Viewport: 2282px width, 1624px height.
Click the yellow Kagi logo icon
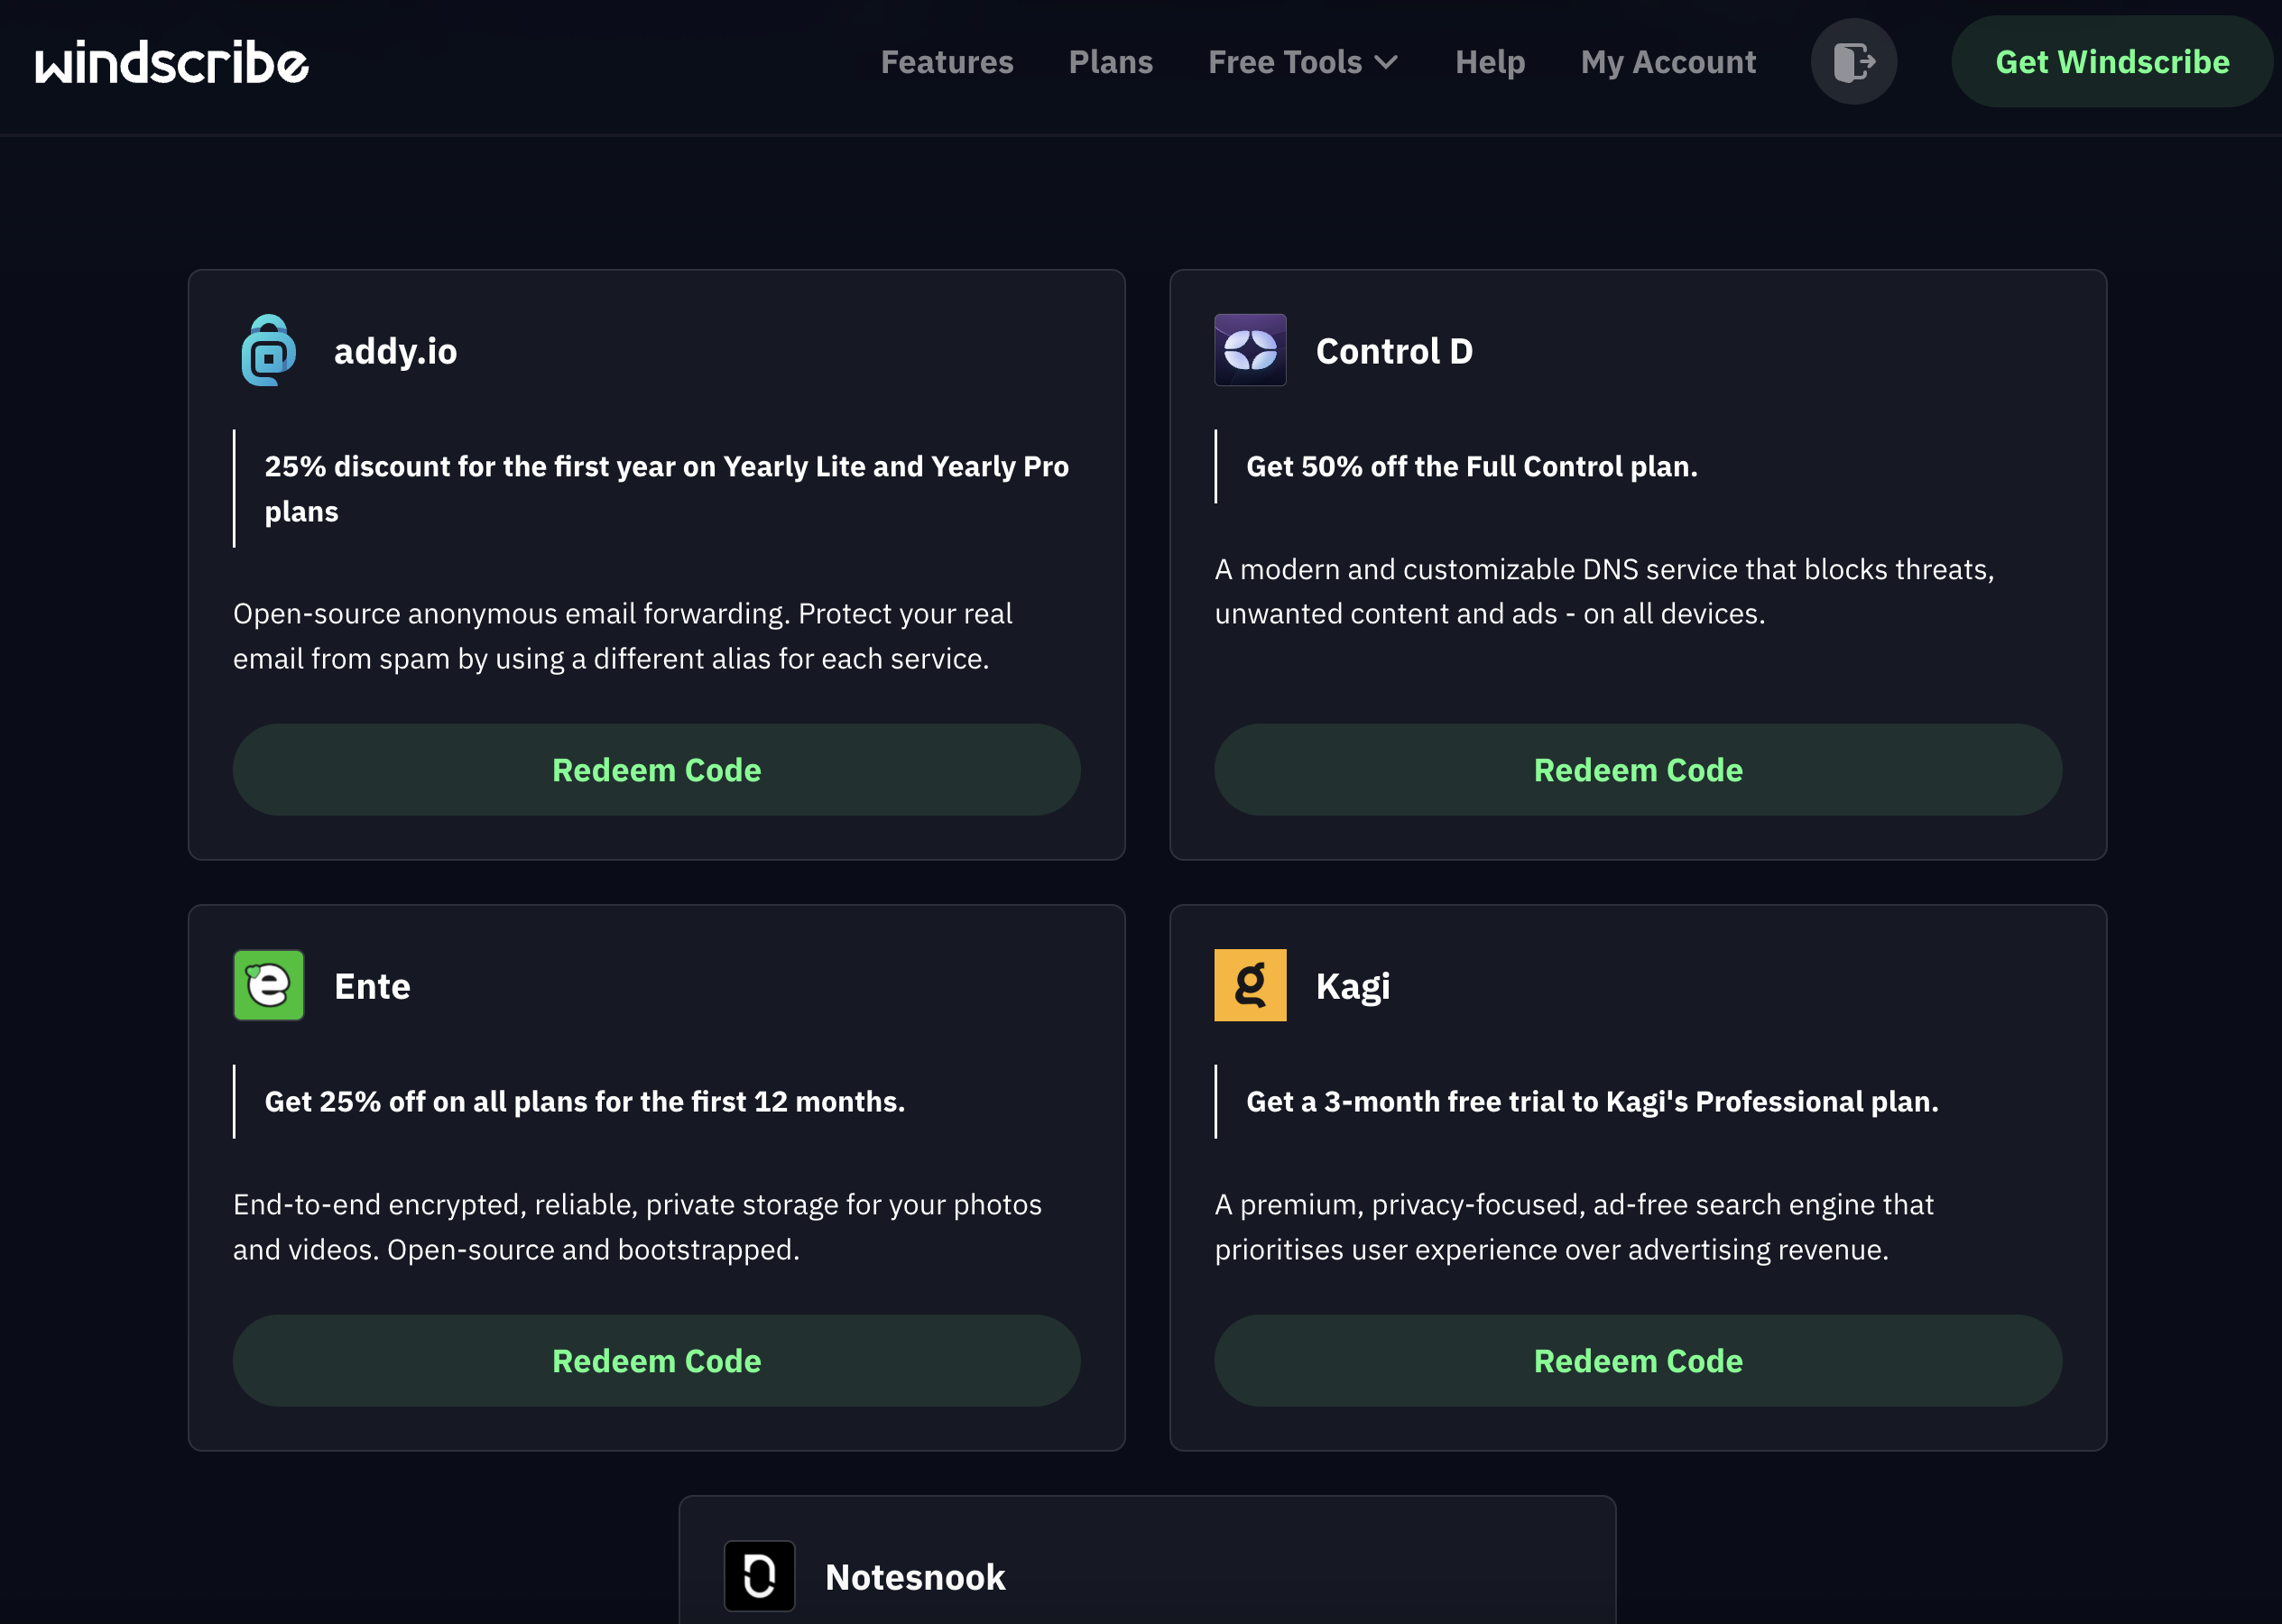point(1250,986)
